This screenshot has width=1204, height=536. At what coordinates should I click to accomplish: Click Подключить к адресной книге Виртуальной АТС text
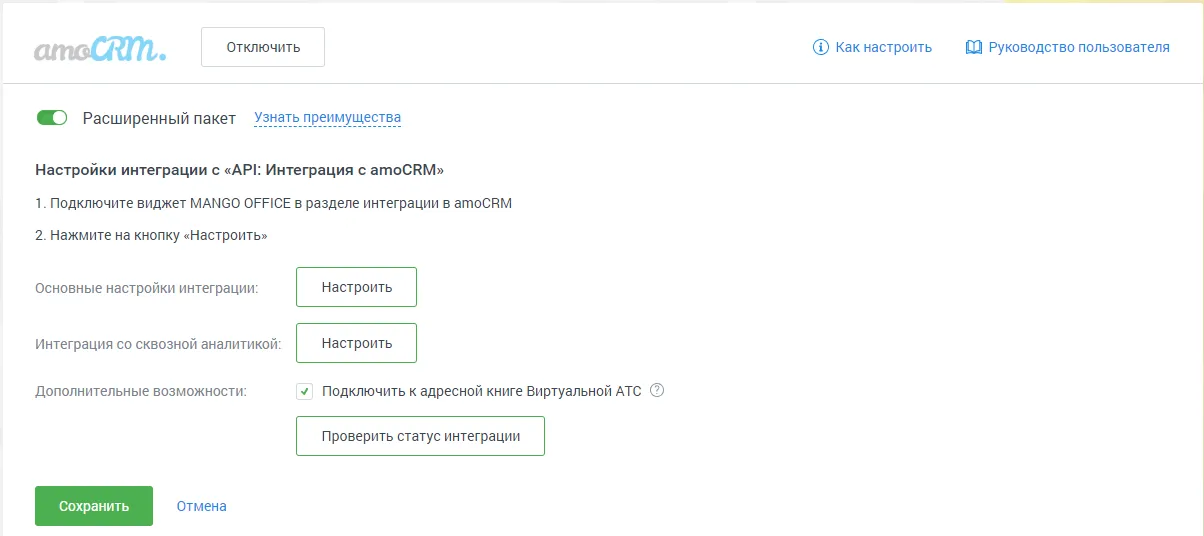point(481,391)
